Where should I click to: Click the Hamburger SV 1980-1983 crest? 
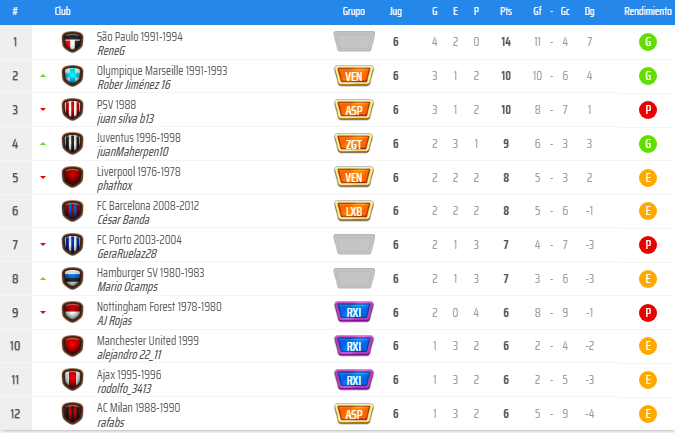[x=71, y=278]
